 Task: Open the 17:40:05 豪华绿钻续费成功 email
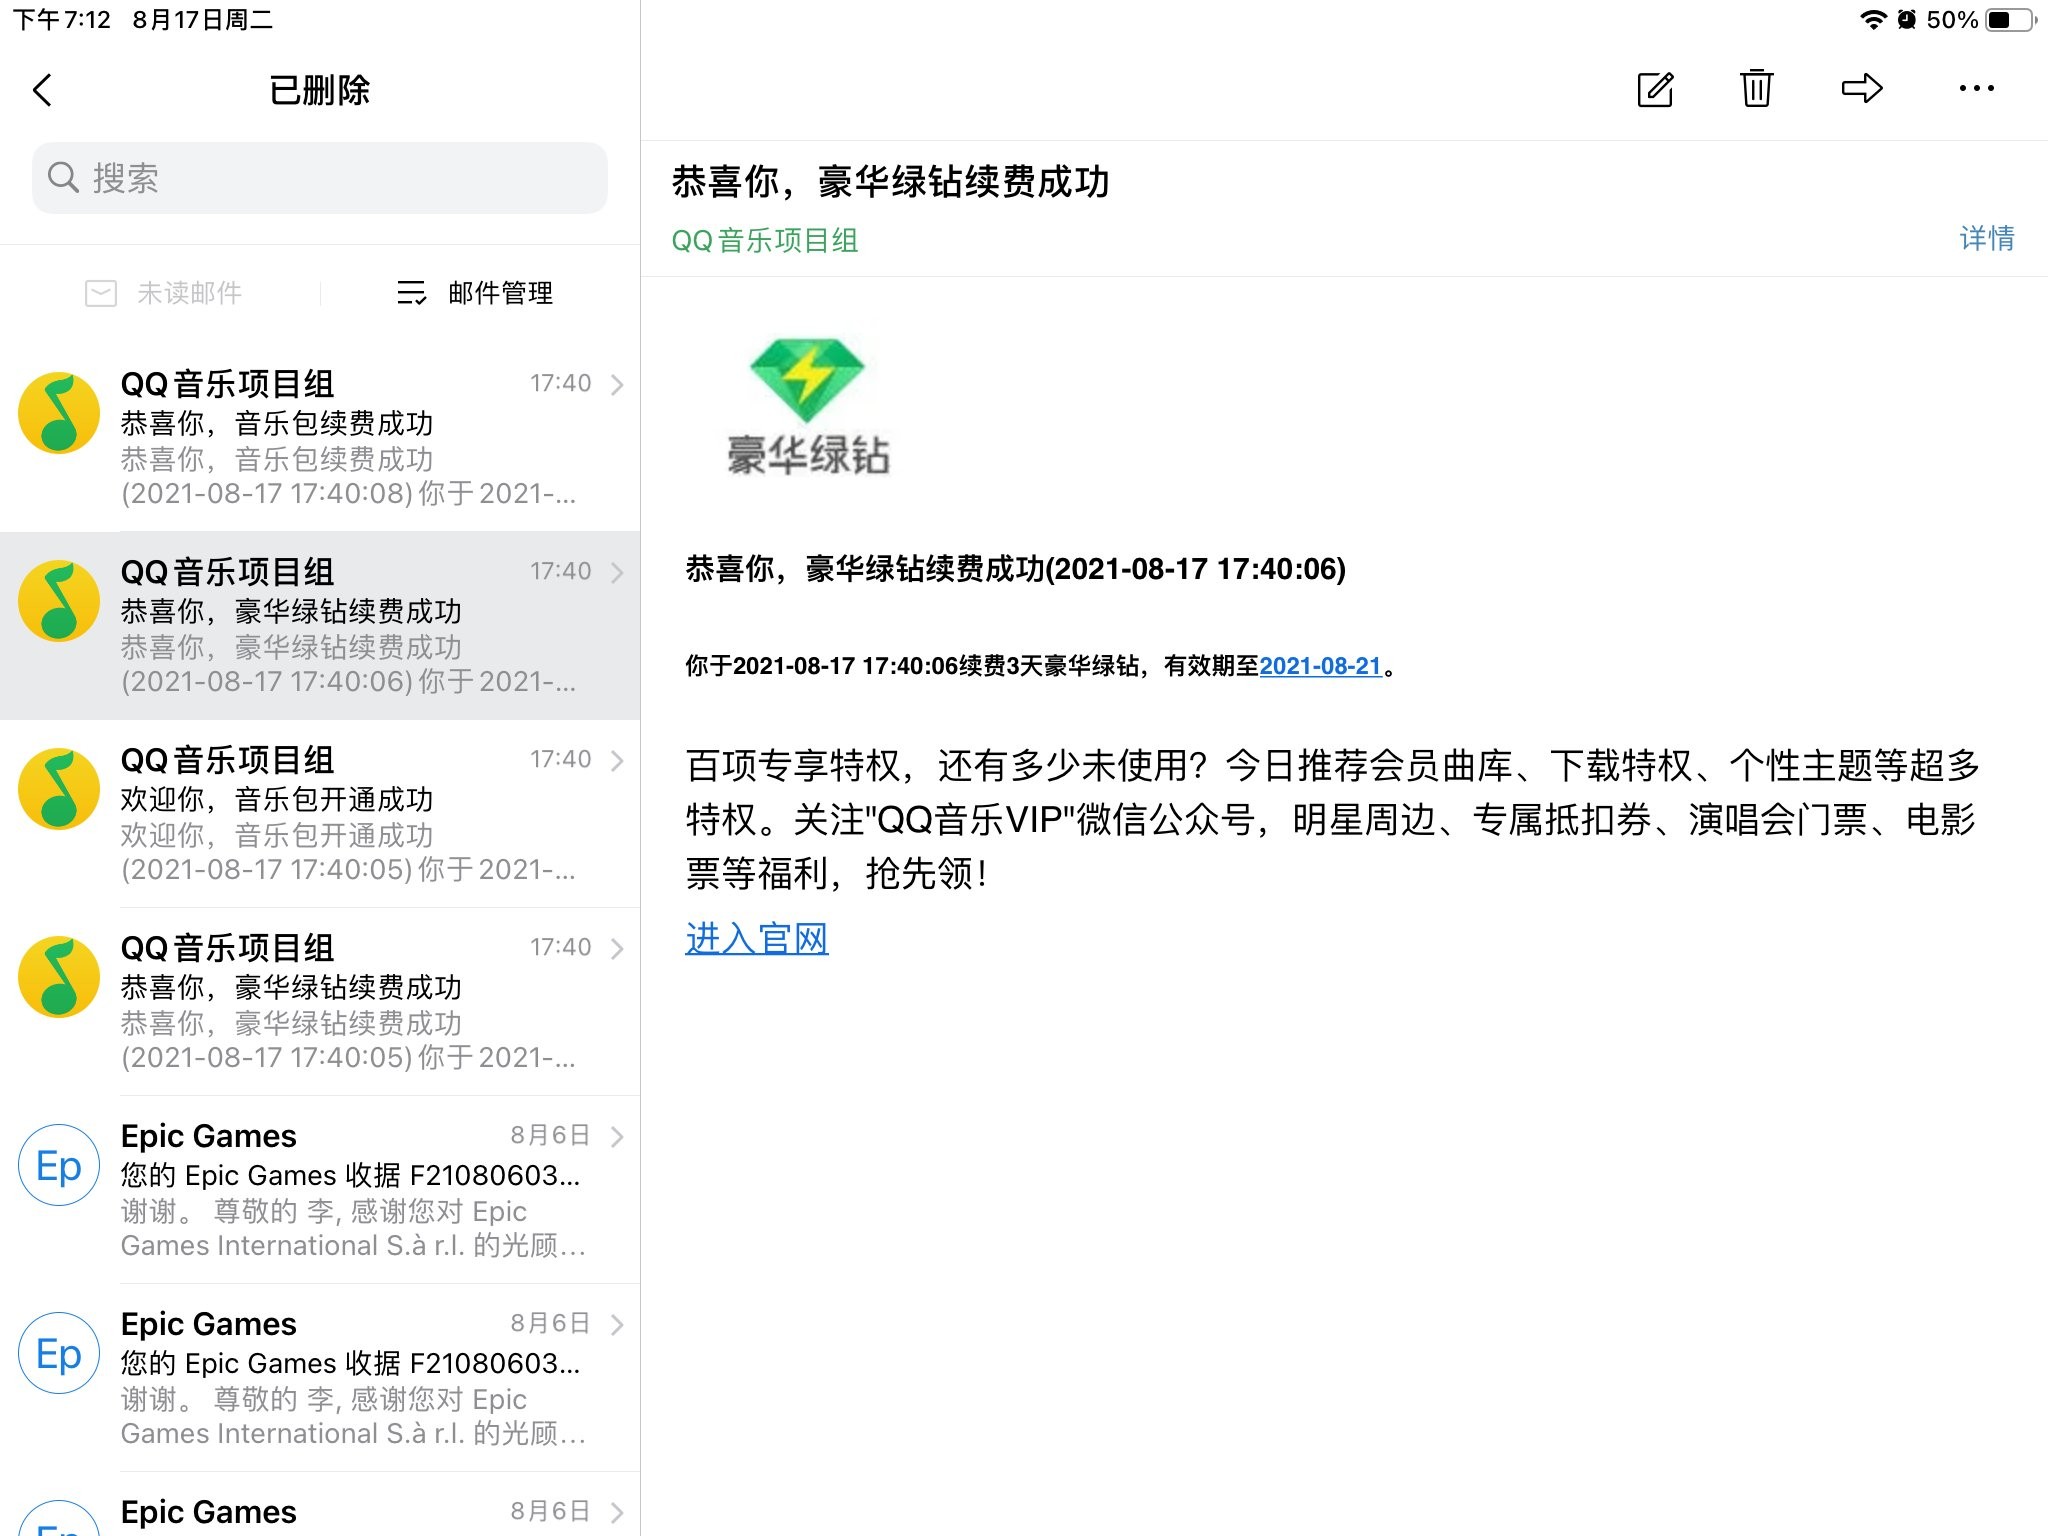pos(320,1002)
